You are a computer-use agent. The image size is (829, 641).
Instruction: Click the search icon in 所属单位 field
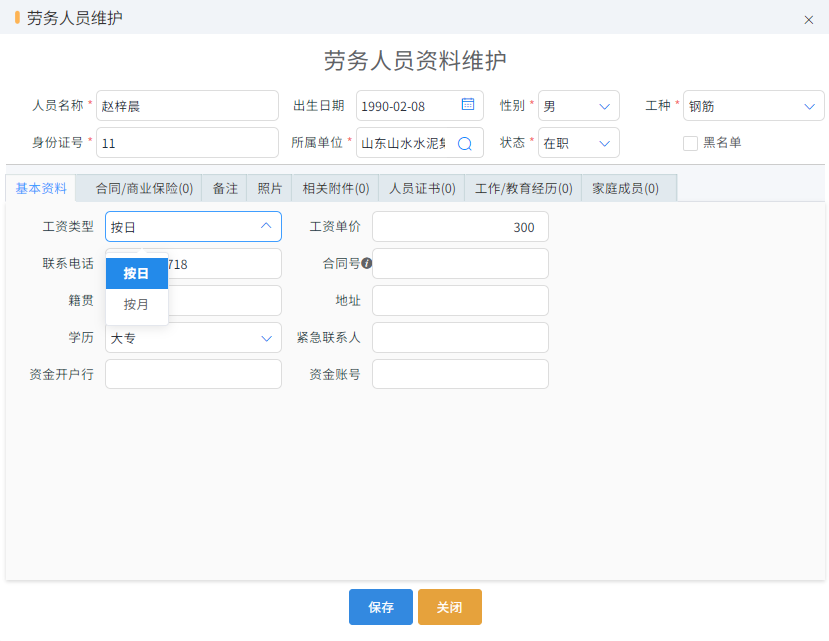[x=465, y=143]
